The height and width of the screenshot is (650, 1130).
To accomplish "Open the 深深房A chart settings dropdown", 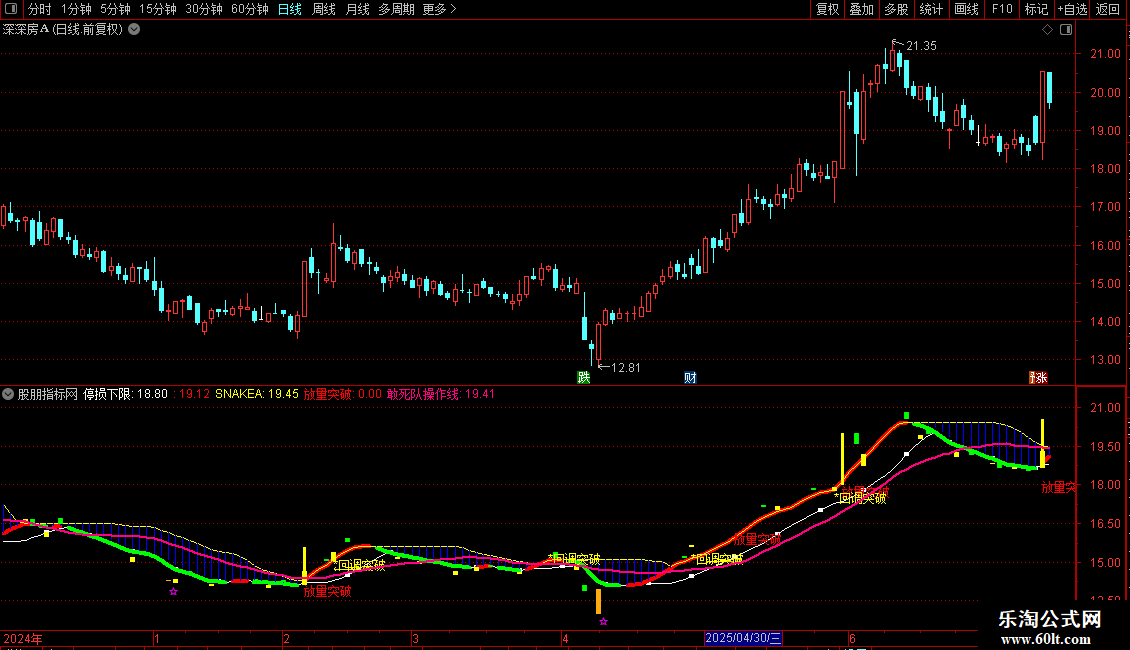I will (x=134, y=30).
